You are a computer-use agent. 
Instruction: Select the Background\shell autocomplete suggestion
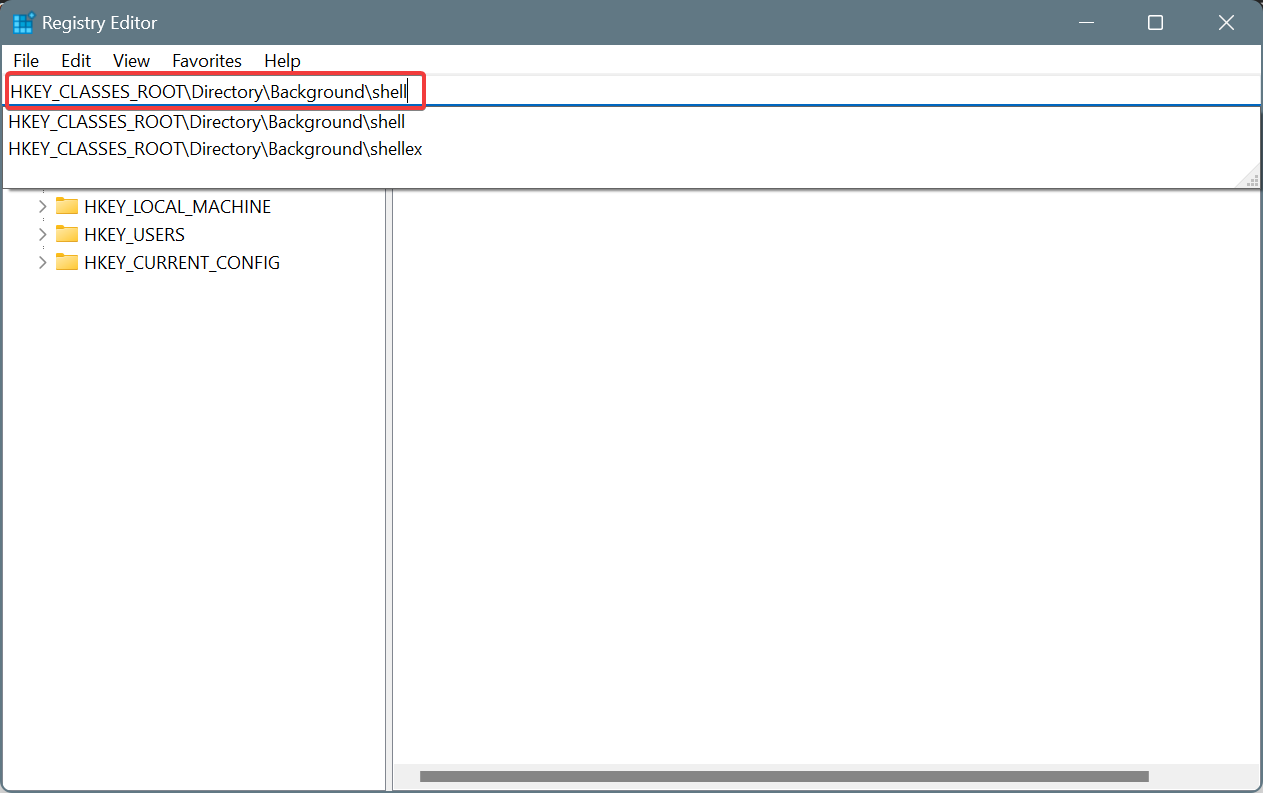tap(631, 122)
